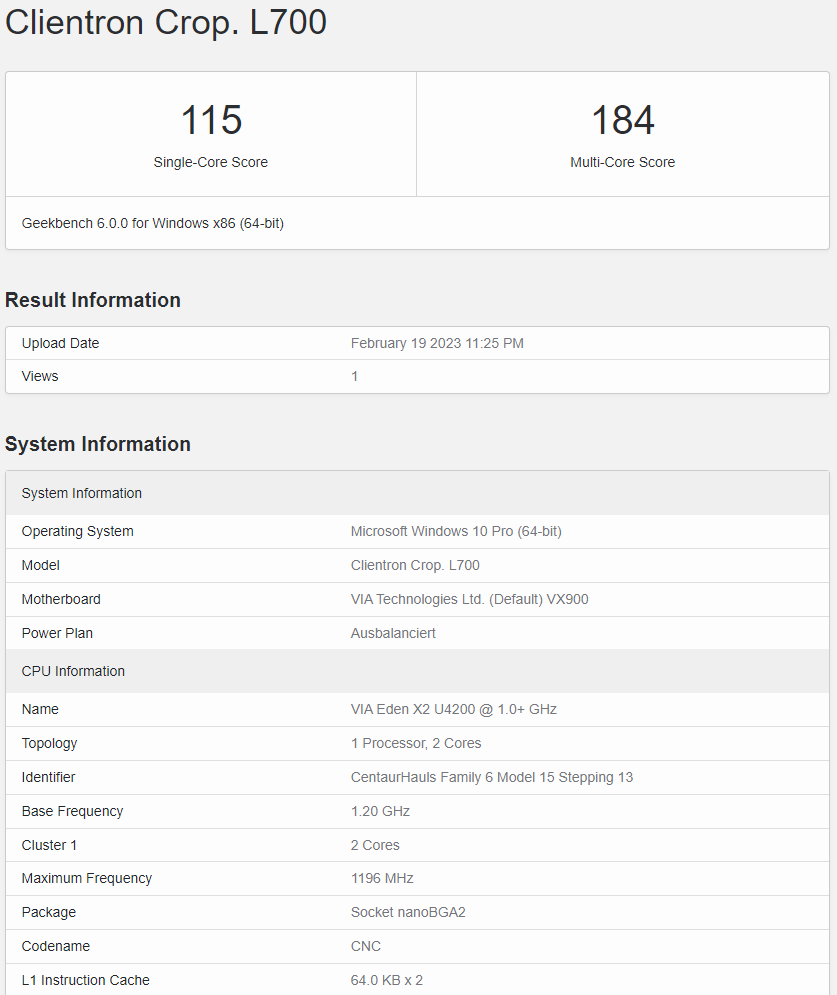This screenshot has height=995, width=837.
Task: Click the 'CPU Information' table header row
Action: [418, 671]
